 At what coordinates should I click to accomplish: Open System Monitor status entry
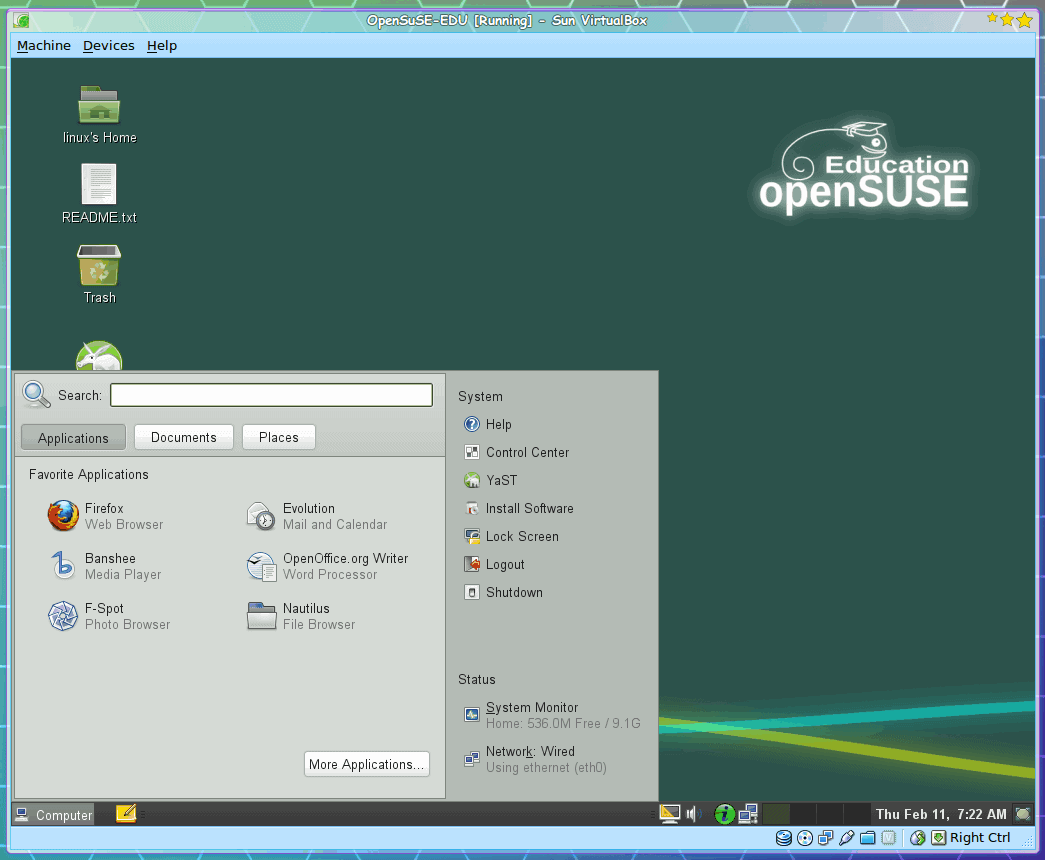point(552,715)
